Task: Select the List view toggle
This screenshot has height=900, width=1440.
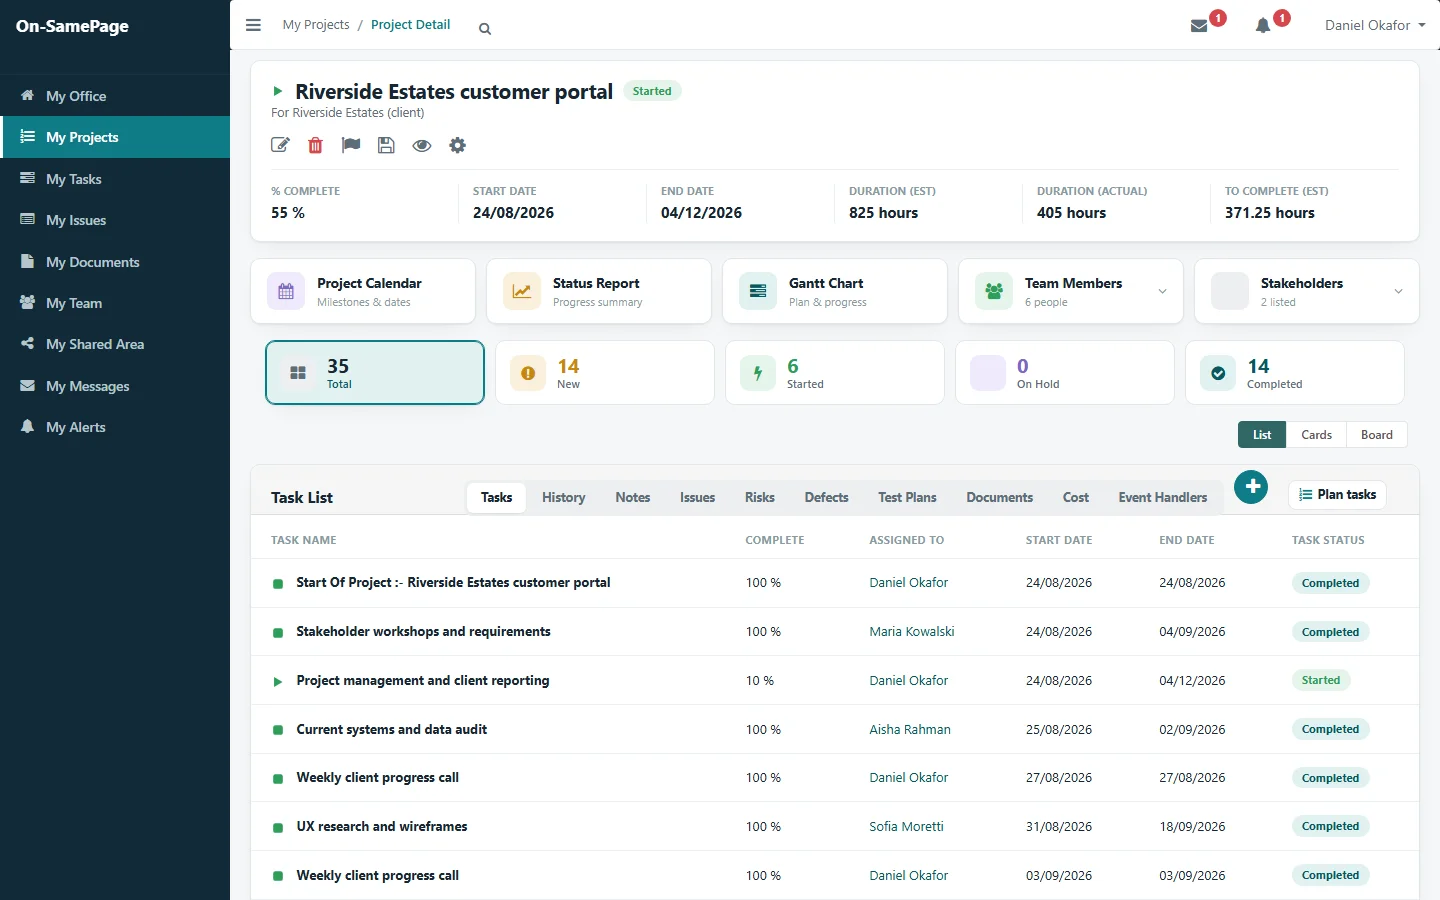Action: 1262,435
